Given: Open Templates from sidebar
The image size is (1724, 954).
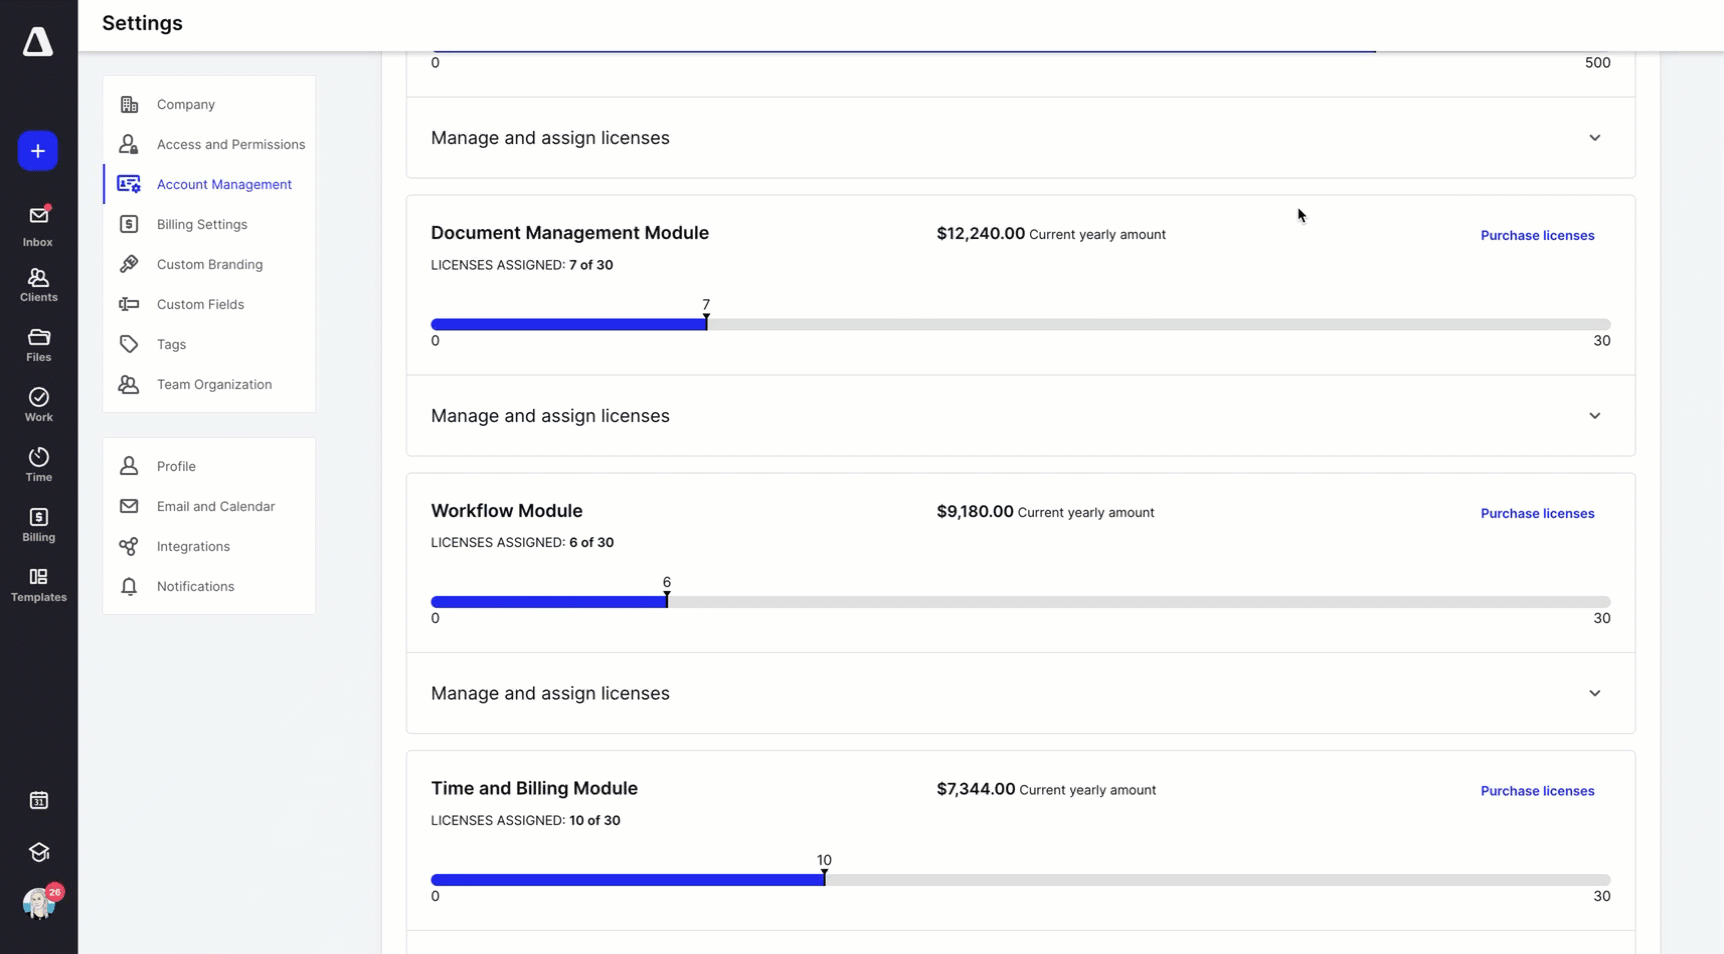Looking at the screenshot, I should [x=38, y=585].
